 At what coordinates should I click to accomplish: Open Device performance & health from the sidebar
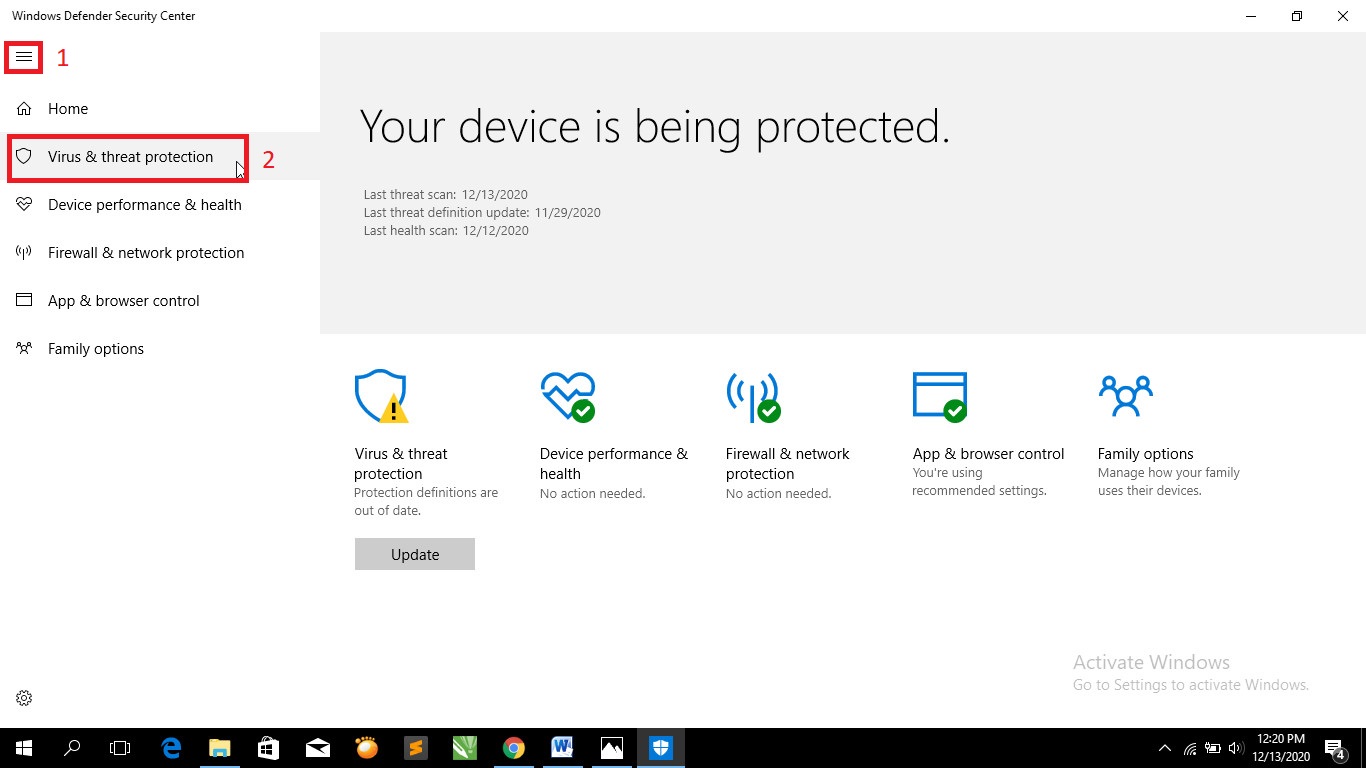click(144, 204)
